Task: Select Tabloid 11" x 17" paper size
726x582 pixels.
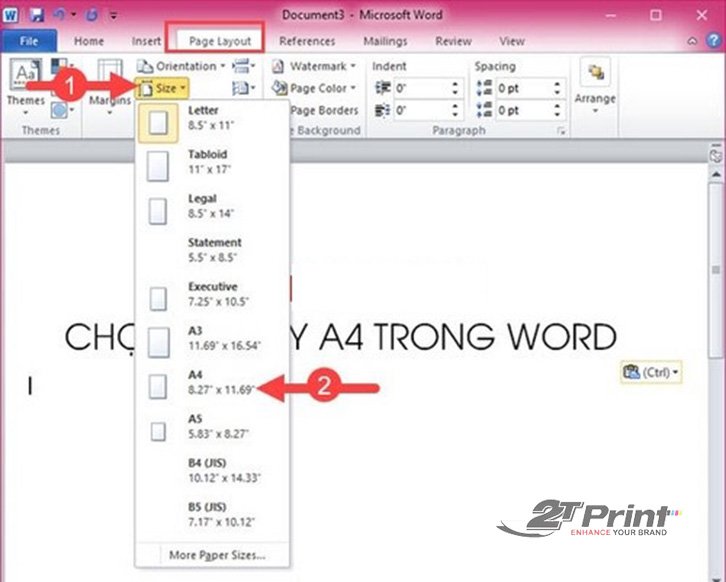Action: [x=212, y=166]
